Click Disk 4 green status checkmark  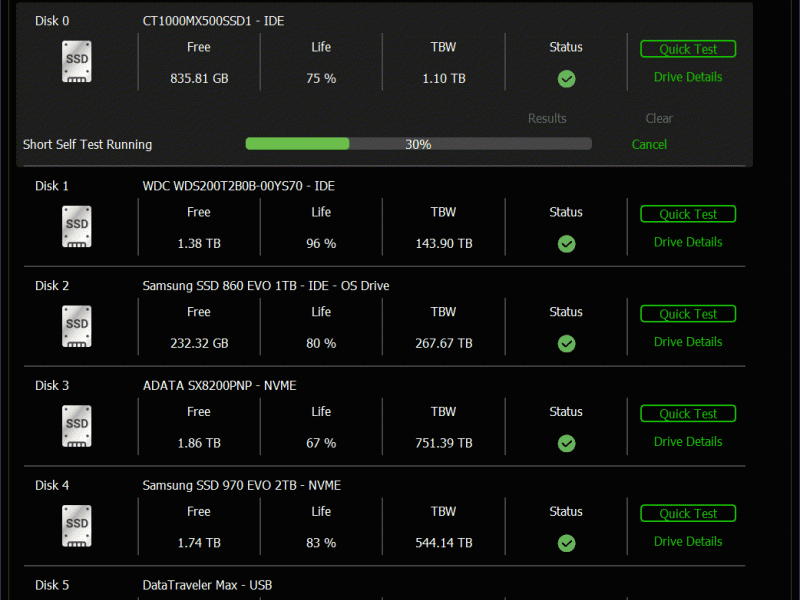566,543
